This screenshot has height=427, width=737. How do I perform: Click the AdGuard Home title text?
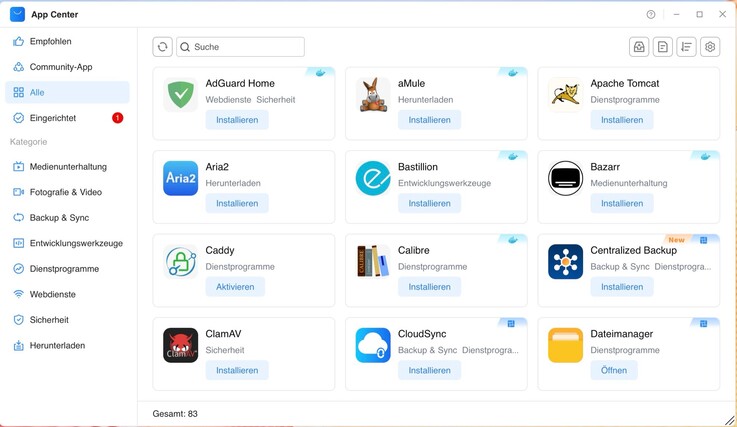click(x=240, y=83)
